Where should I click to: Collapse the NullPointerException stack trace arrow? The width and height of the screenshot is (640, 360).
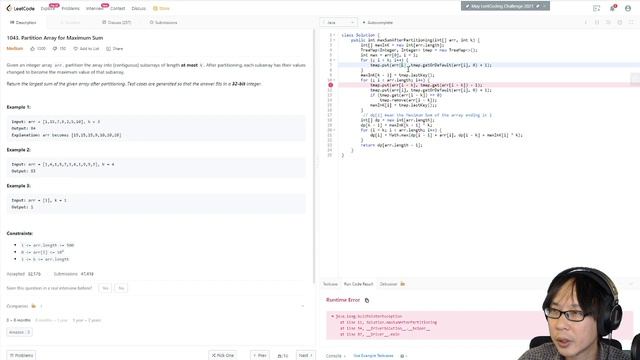coord(333,316)
